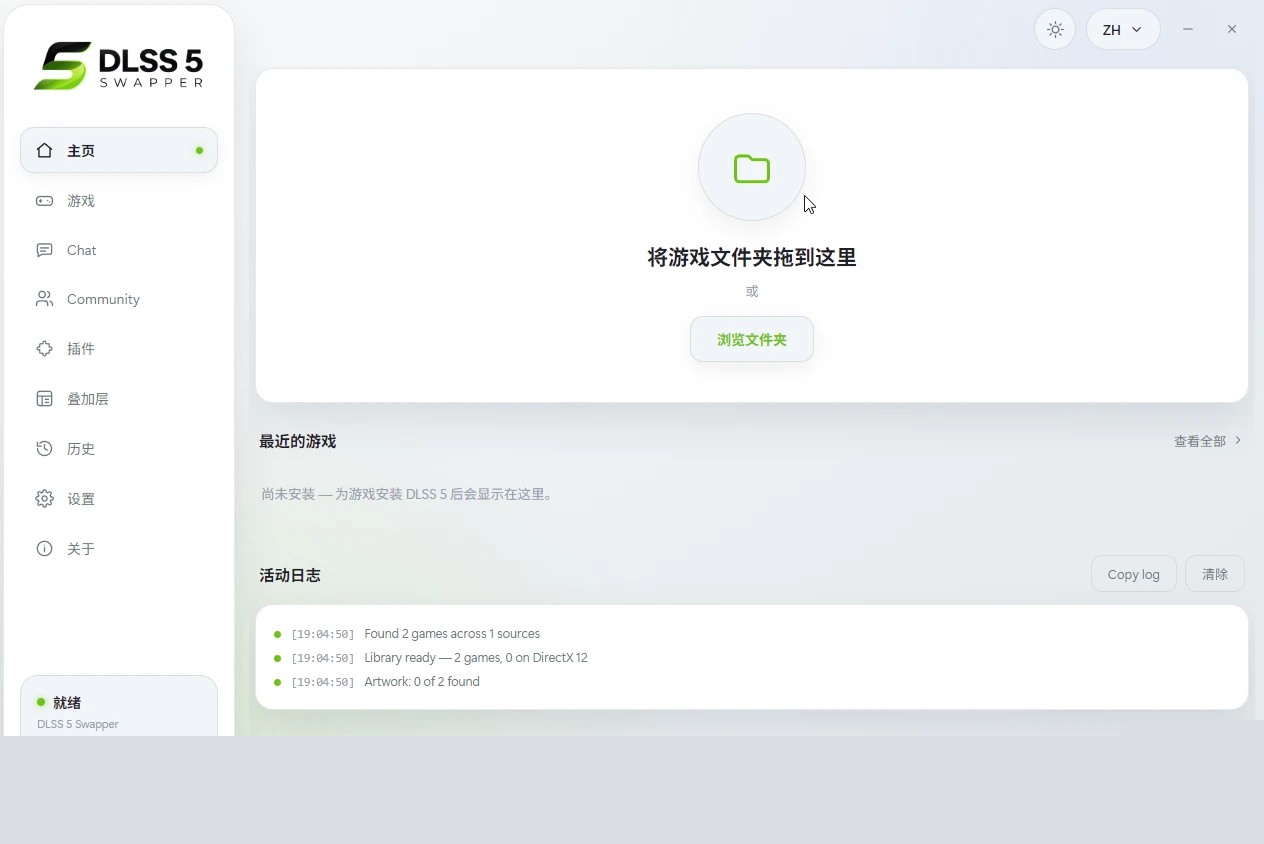Click the green dot on 主页 item
This screenshot has width=1264, height=844.
coord(199,151)
